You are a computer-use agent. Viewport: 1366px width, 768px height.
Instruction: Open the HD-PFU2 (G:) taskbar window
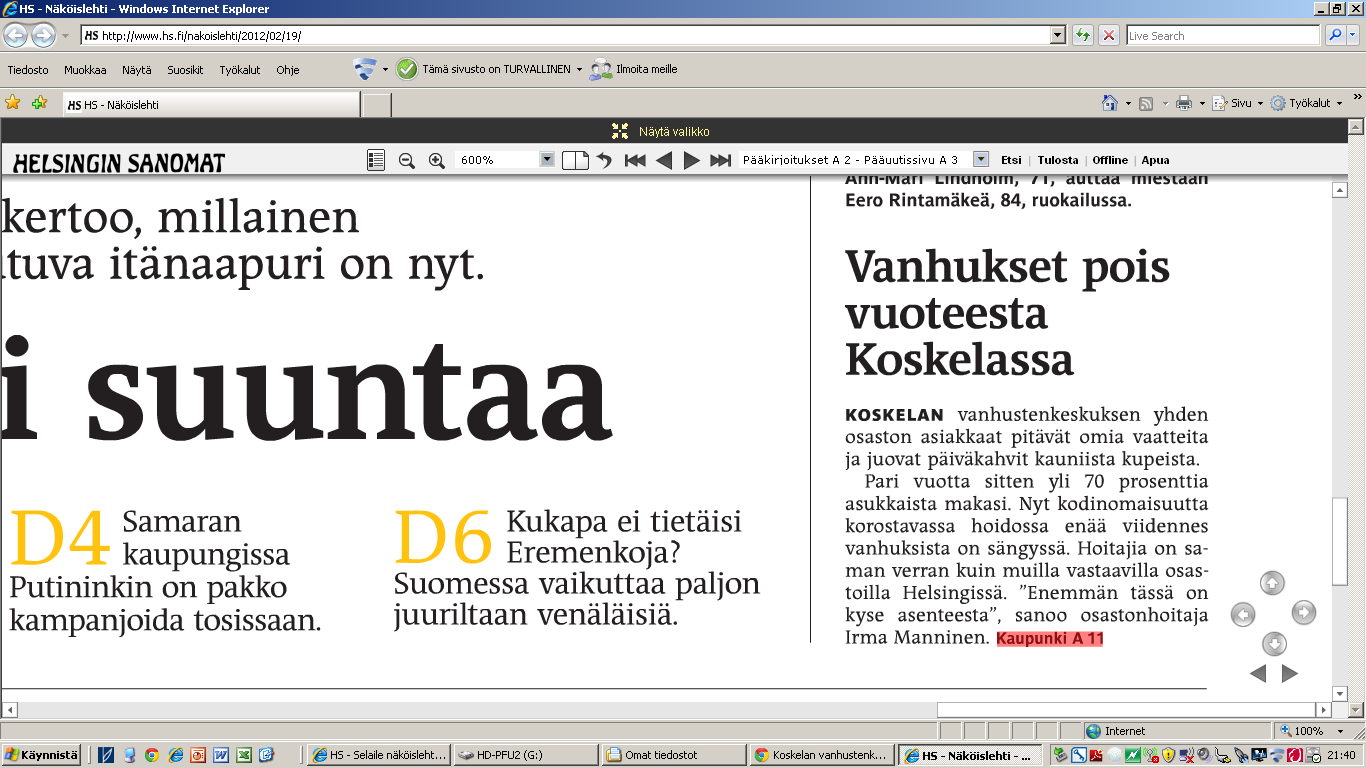[525, 755]
